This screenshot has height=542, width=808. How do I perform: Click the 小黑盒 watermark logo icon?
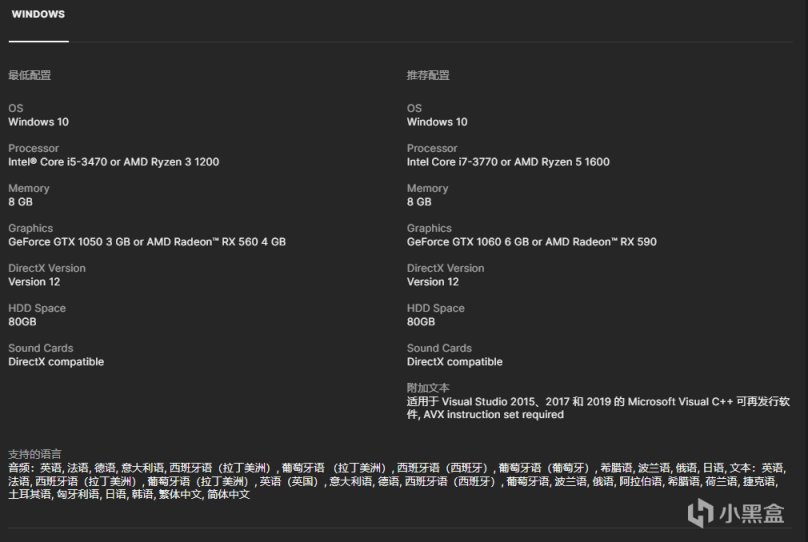(699, 513)
